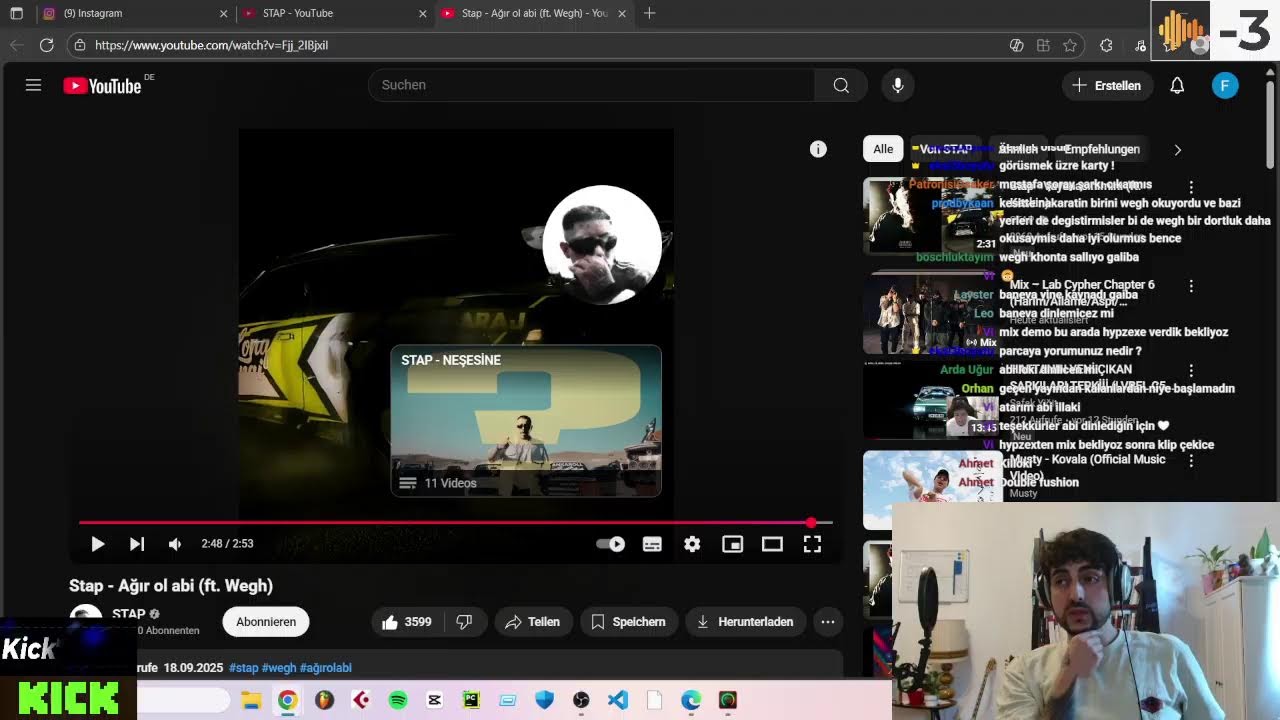Screen dimensions: 1280x720
Task: Click the browser address bar URL
Action: click(211, 45)
